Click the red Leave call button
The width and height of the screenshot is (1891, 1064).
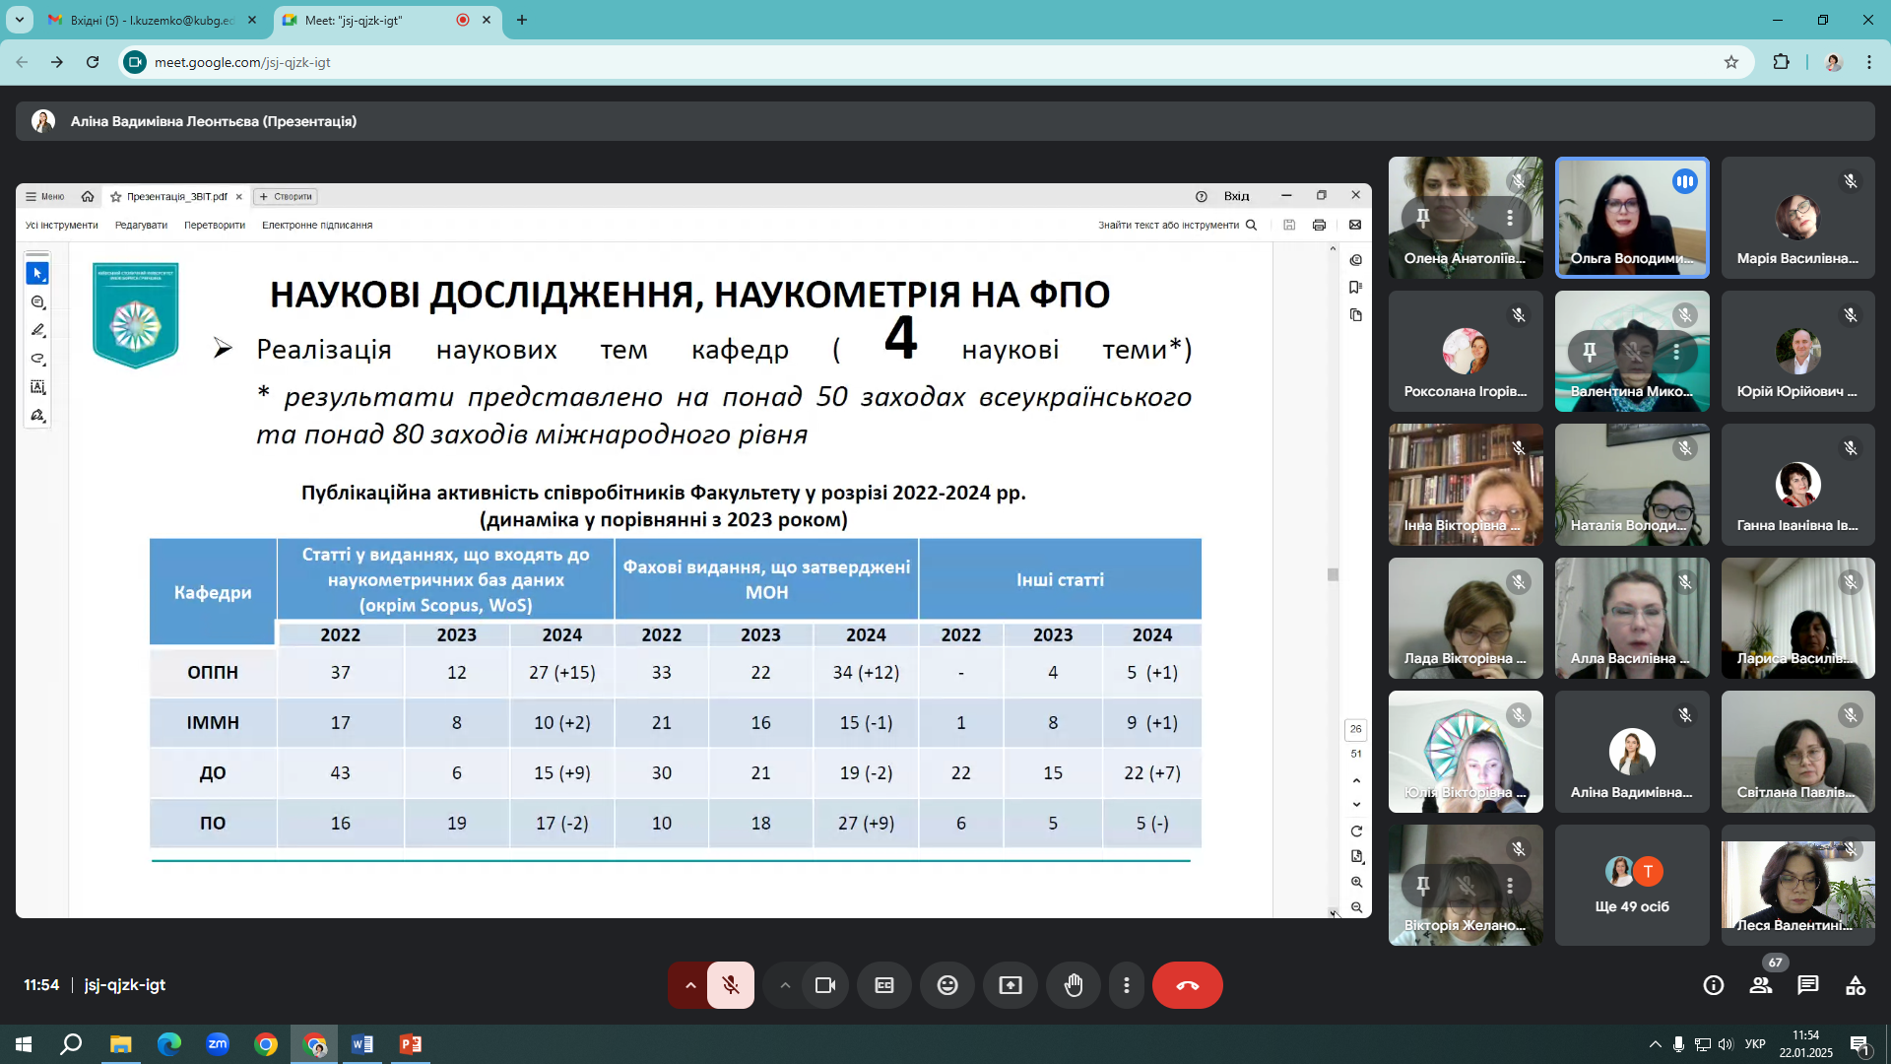click(x=1187, y=985)
